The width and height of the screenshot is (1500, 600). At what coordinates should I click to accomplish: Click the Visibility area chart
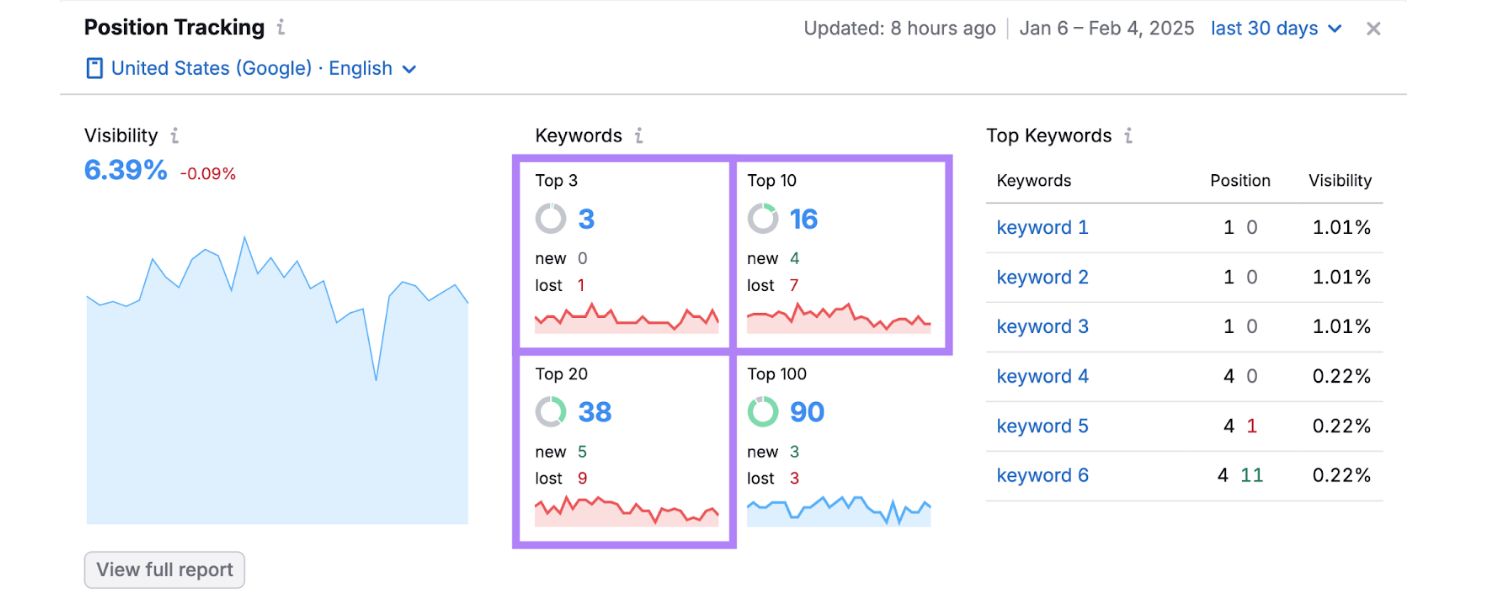(275, 400)
